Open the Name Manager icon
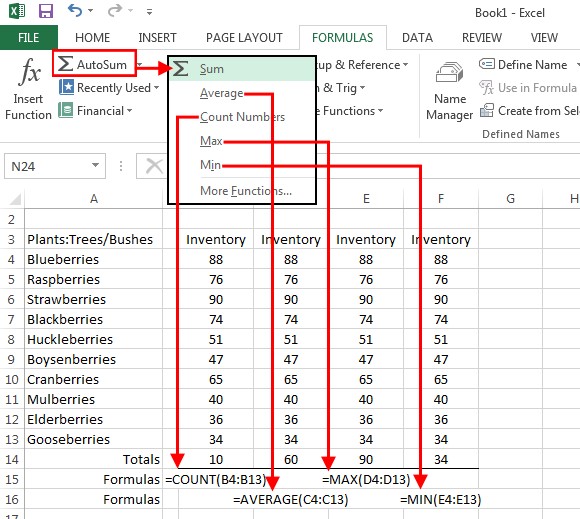The image size is (580, 519). pos(449,72)
